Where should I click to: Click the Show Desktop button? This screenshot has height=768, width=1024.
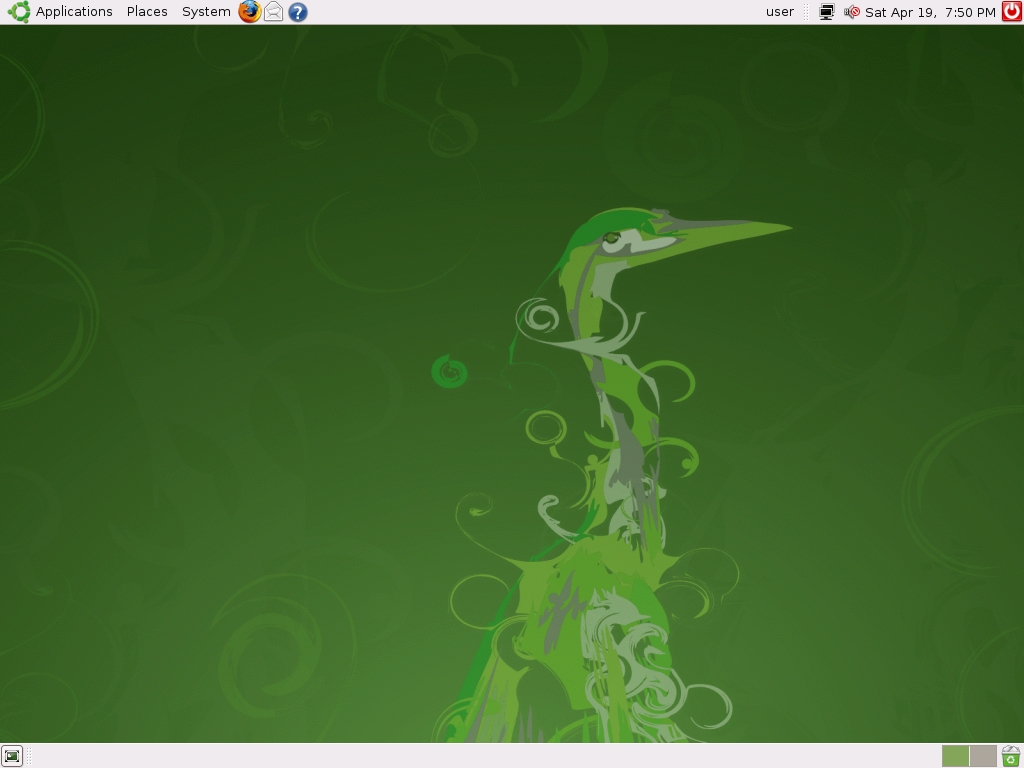[12, 756]
